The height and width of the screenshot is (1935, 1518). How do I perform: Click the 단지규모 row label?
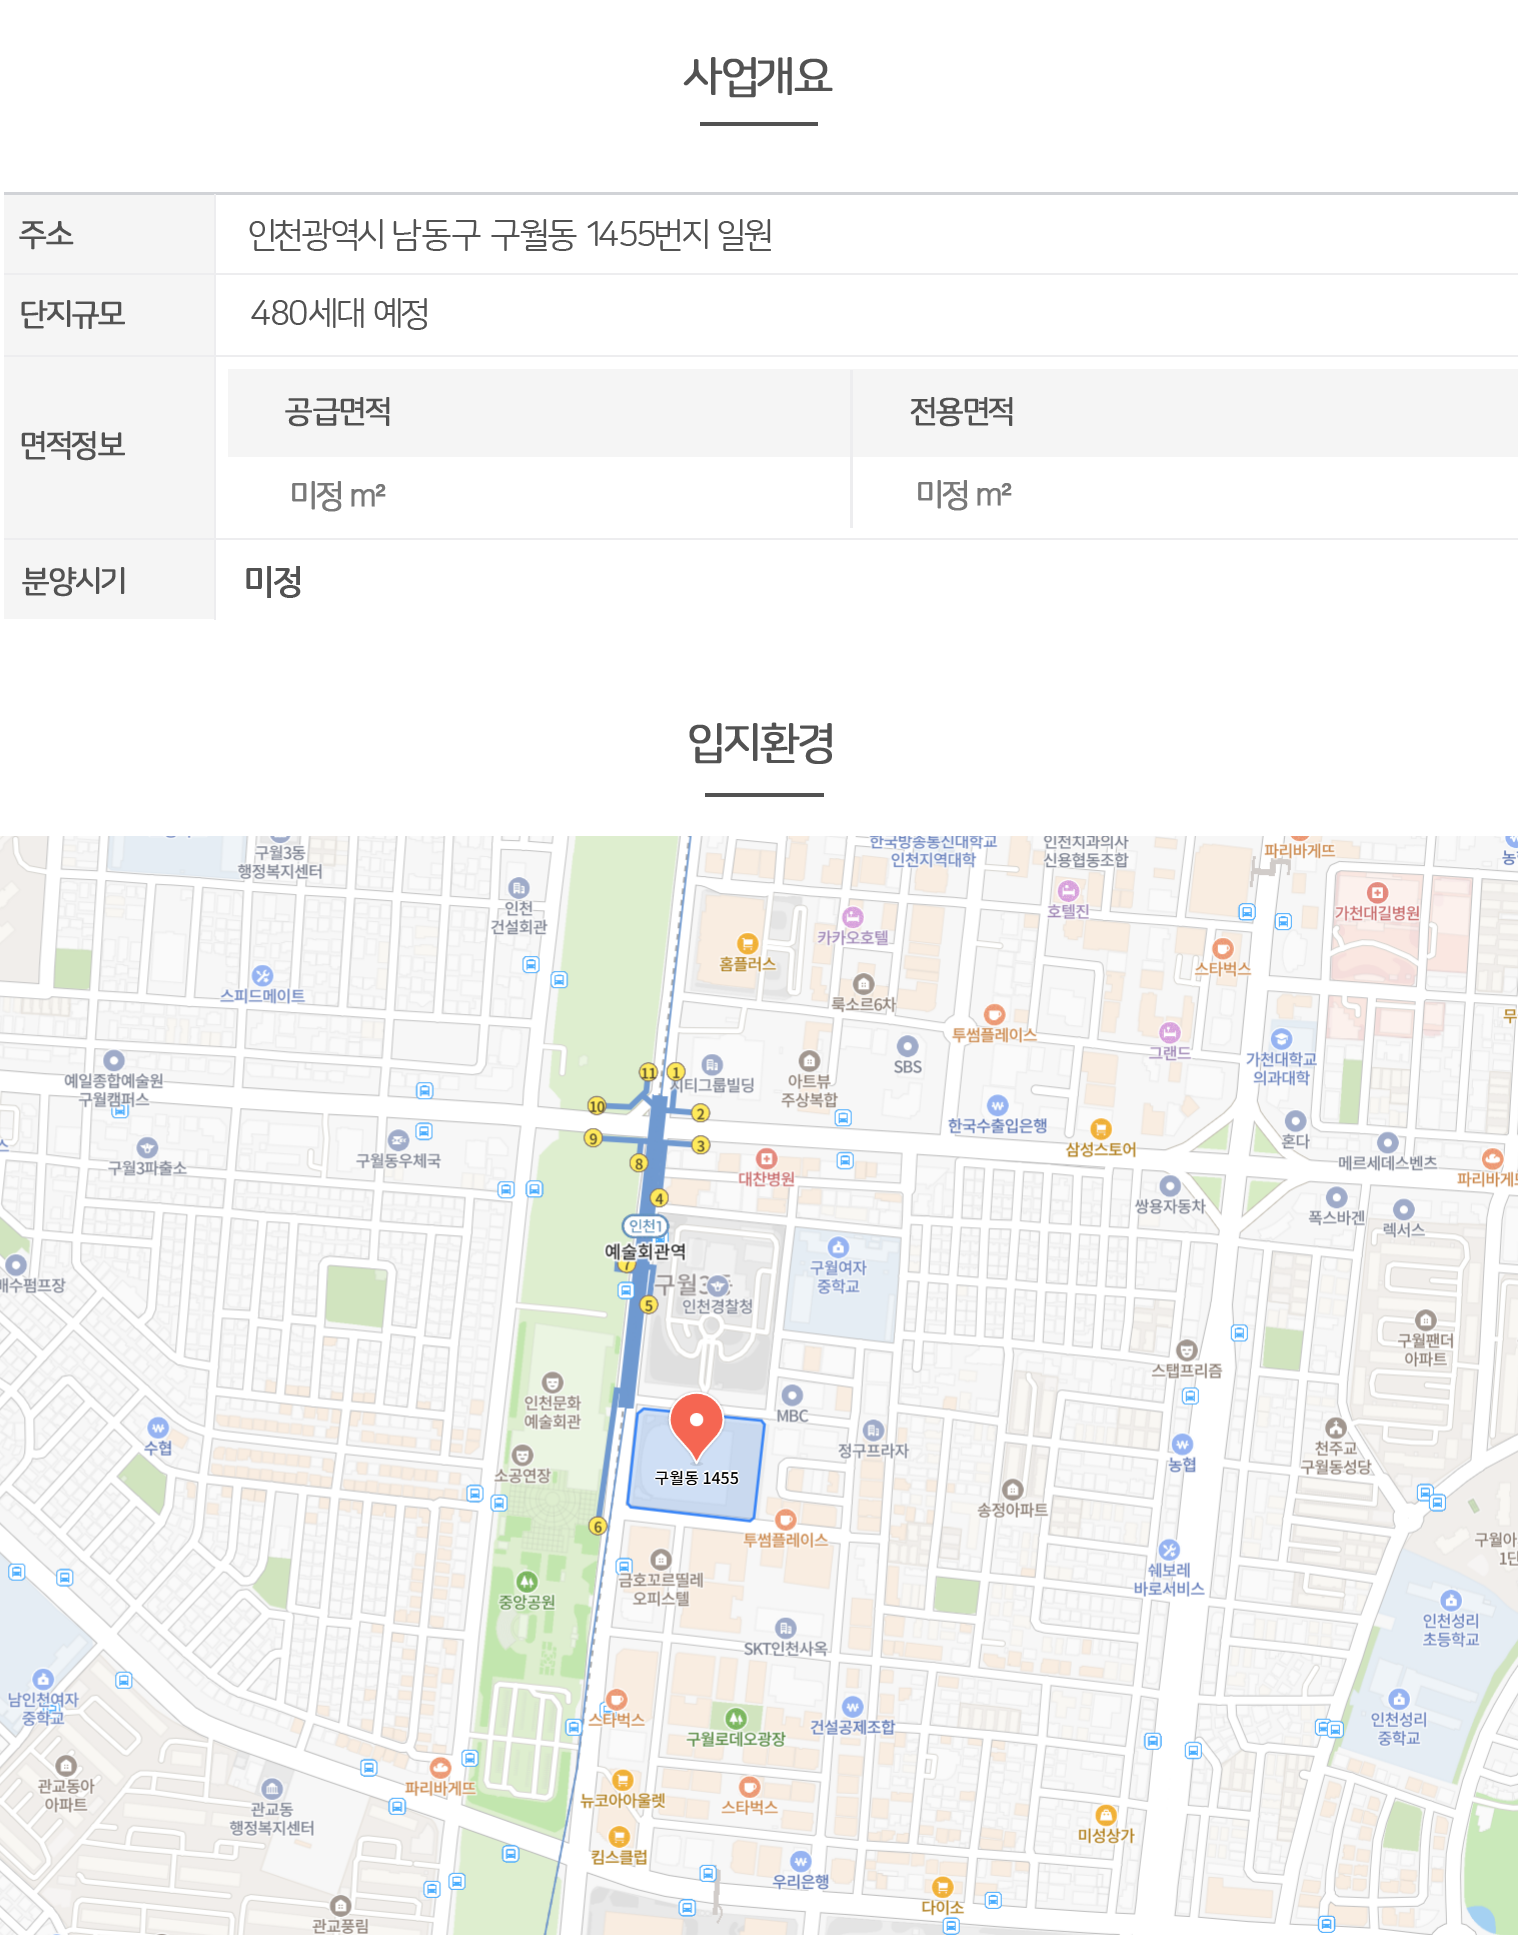pos(73,314)
